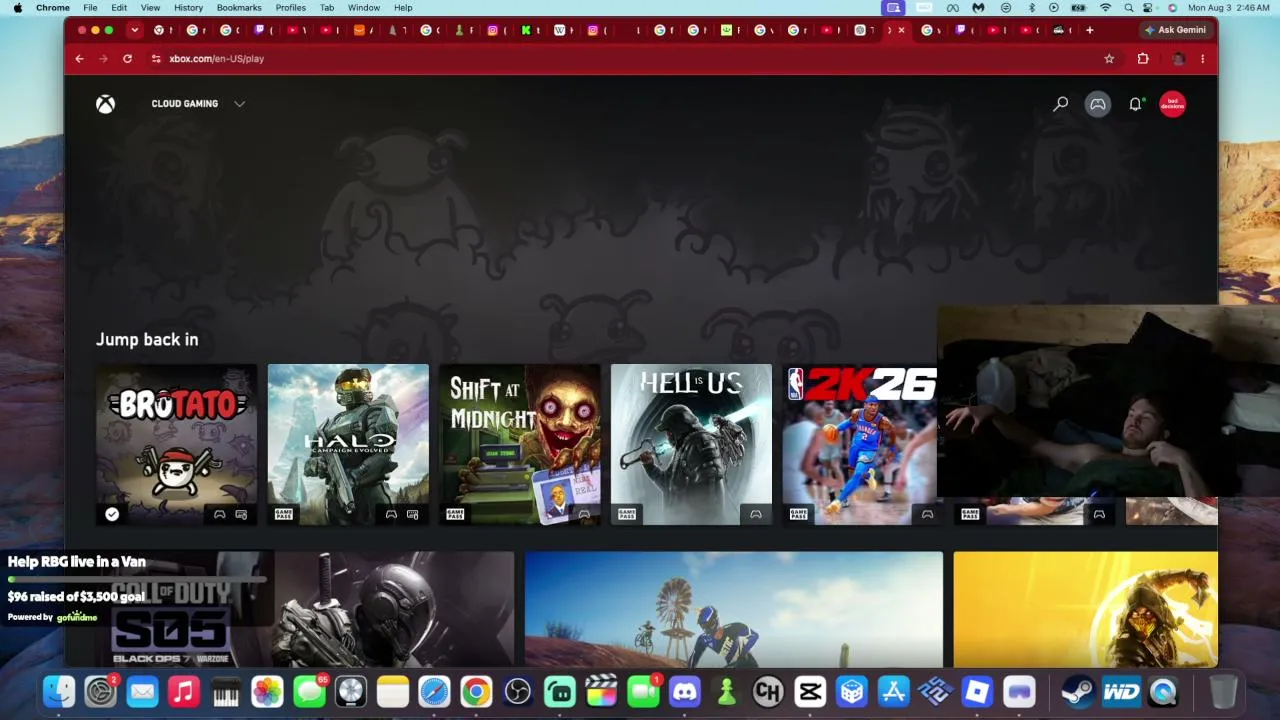Open Roblox from the Dock
The image size is (1280, 720).
pyautogui.click(x=977, y=691)
